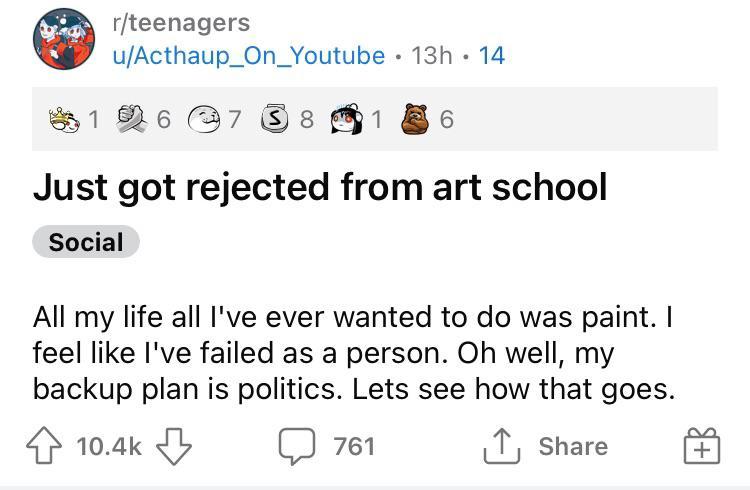
Task: Open u/Acthaup_On_Youtube's profile
Action: pyautogui.click(x=250, y=55)
